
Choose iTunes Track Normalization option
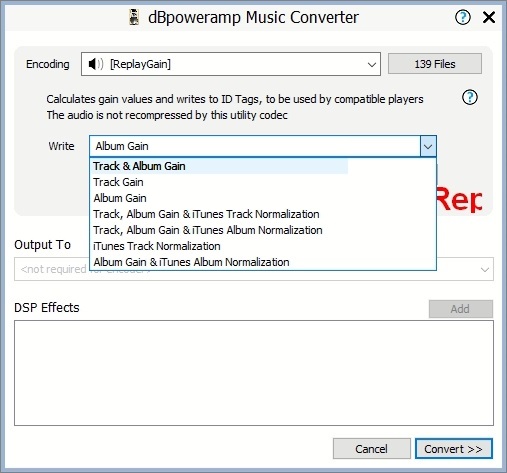(263, 246)
